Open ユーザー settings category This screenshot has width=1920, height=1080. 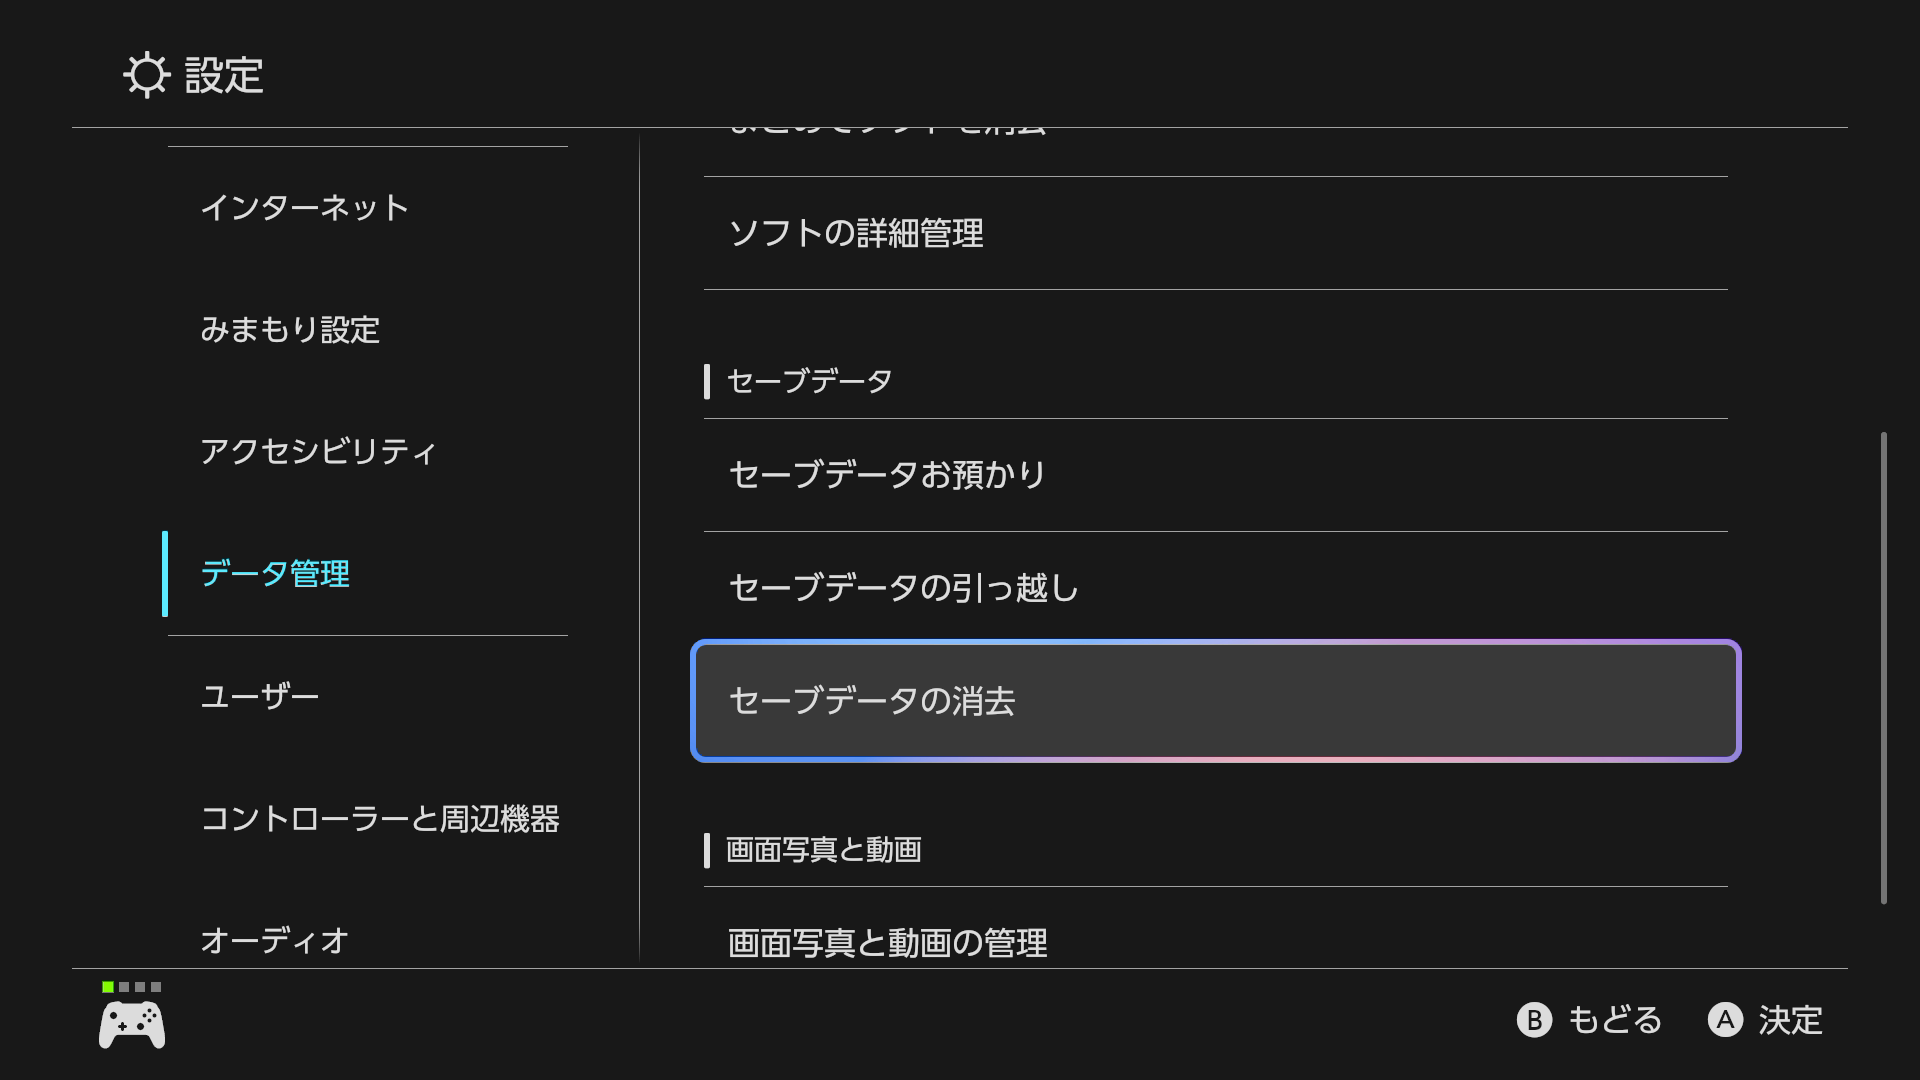260,696
